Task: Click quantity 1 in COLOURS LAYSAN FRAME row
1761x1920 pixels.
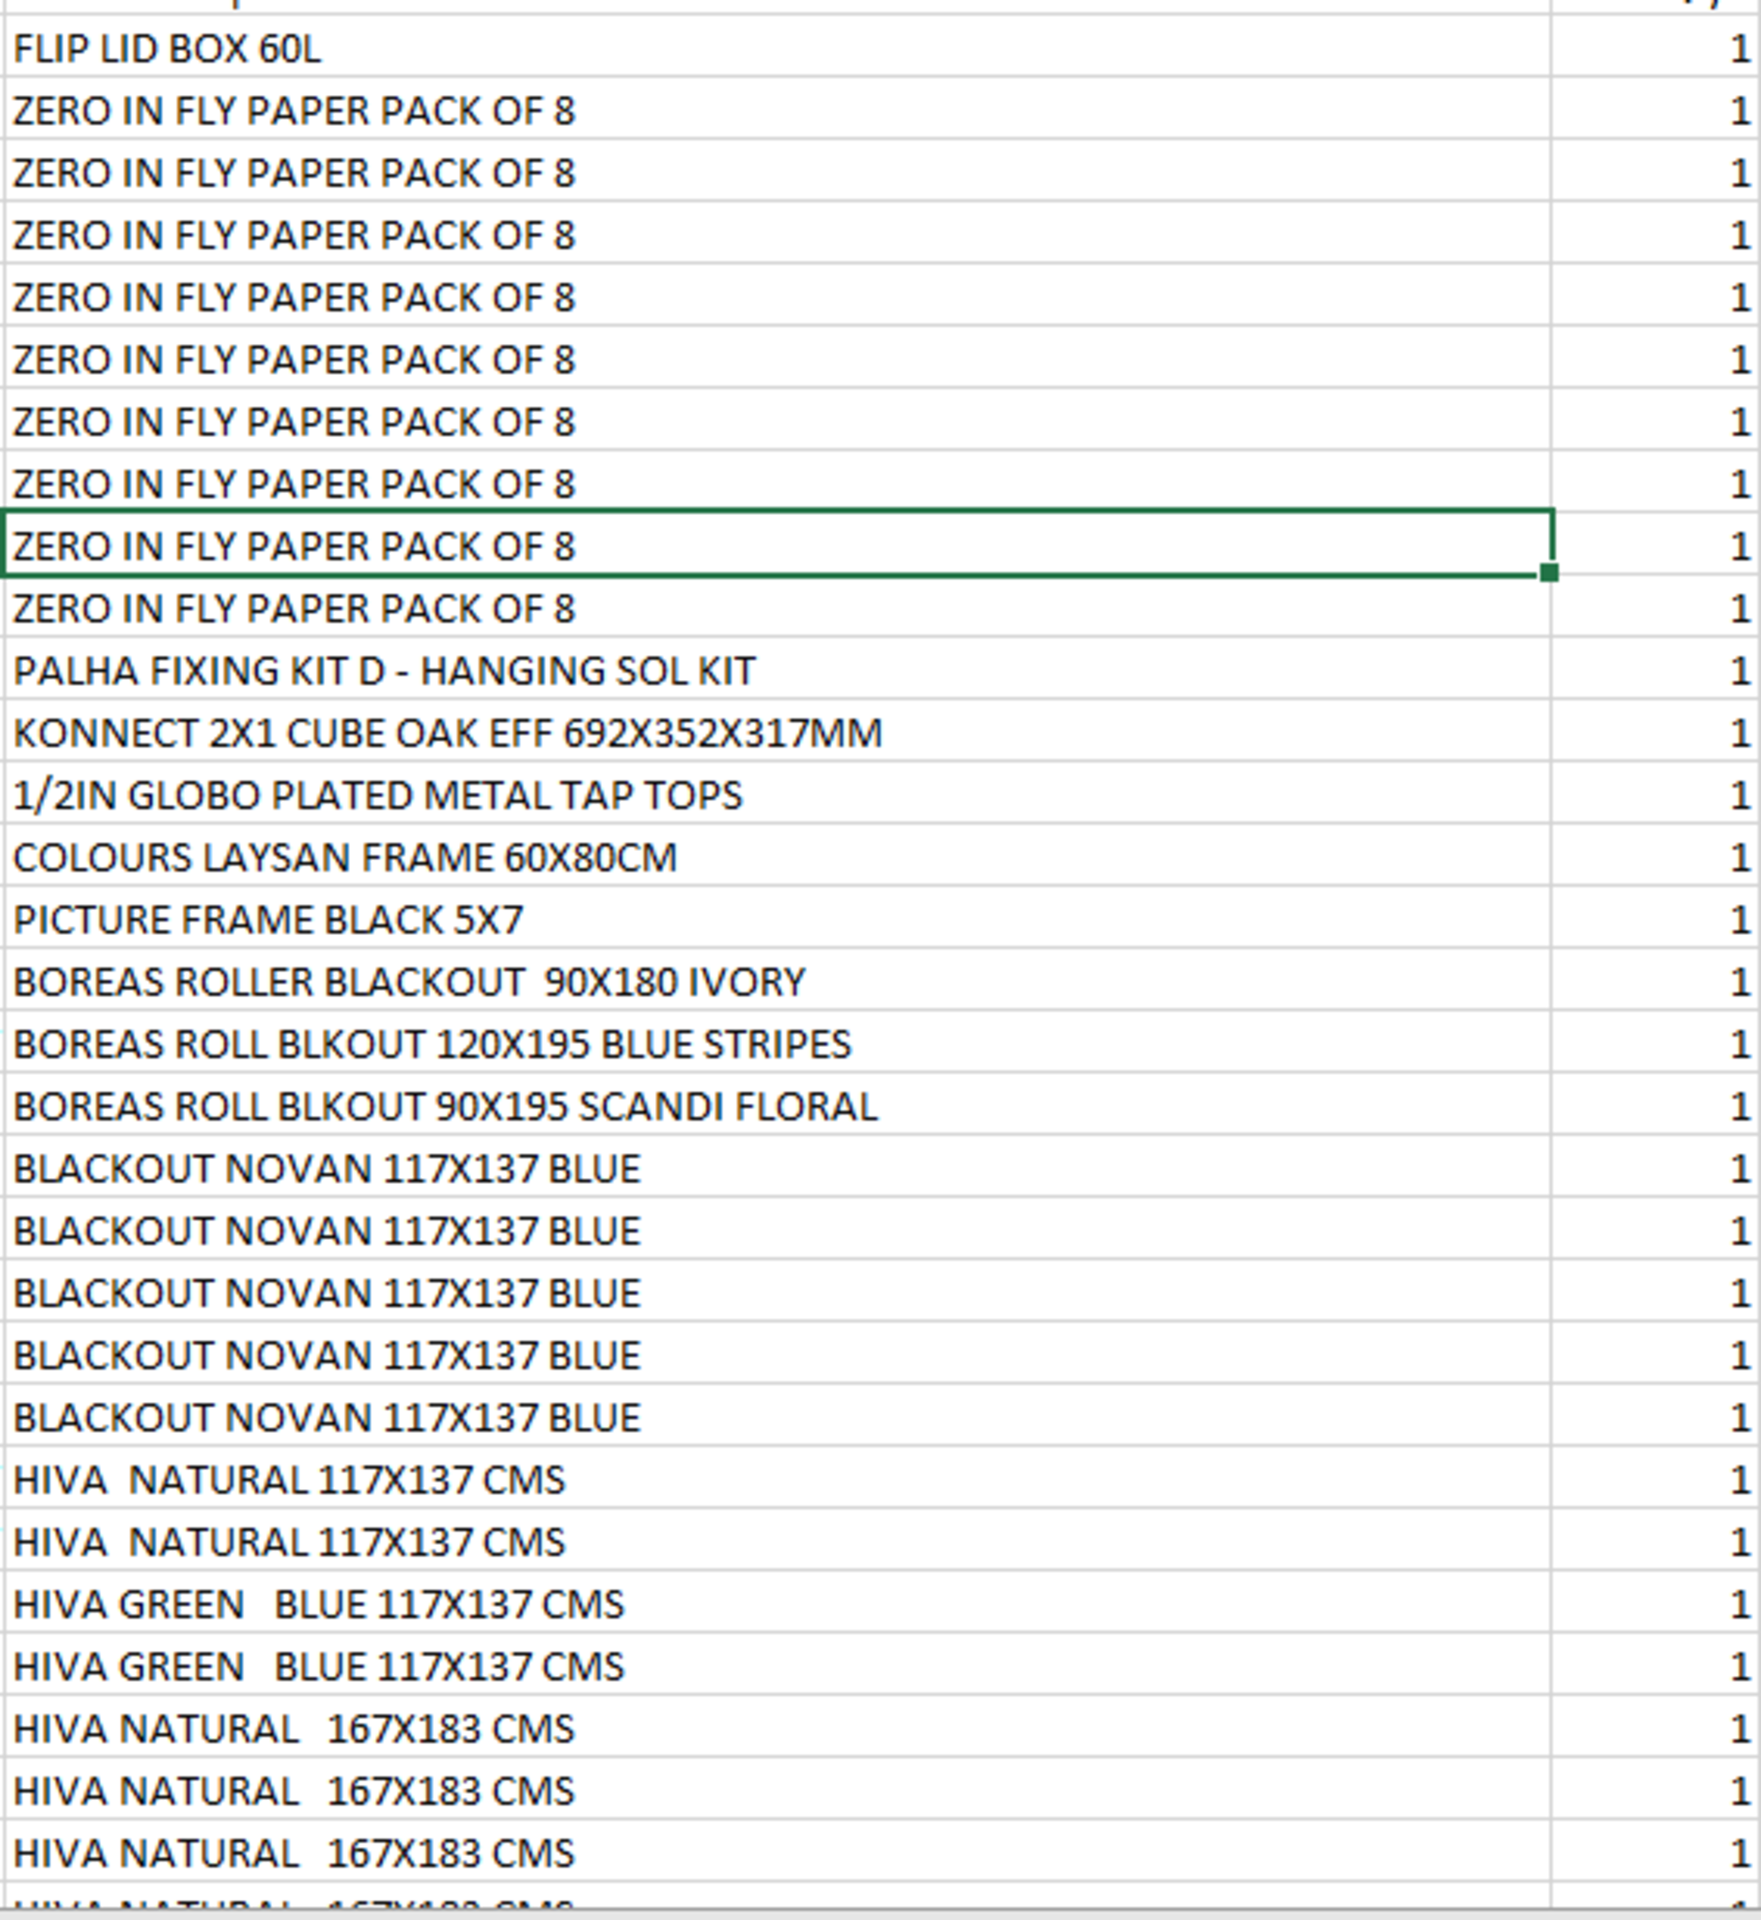Action: 1656,856
